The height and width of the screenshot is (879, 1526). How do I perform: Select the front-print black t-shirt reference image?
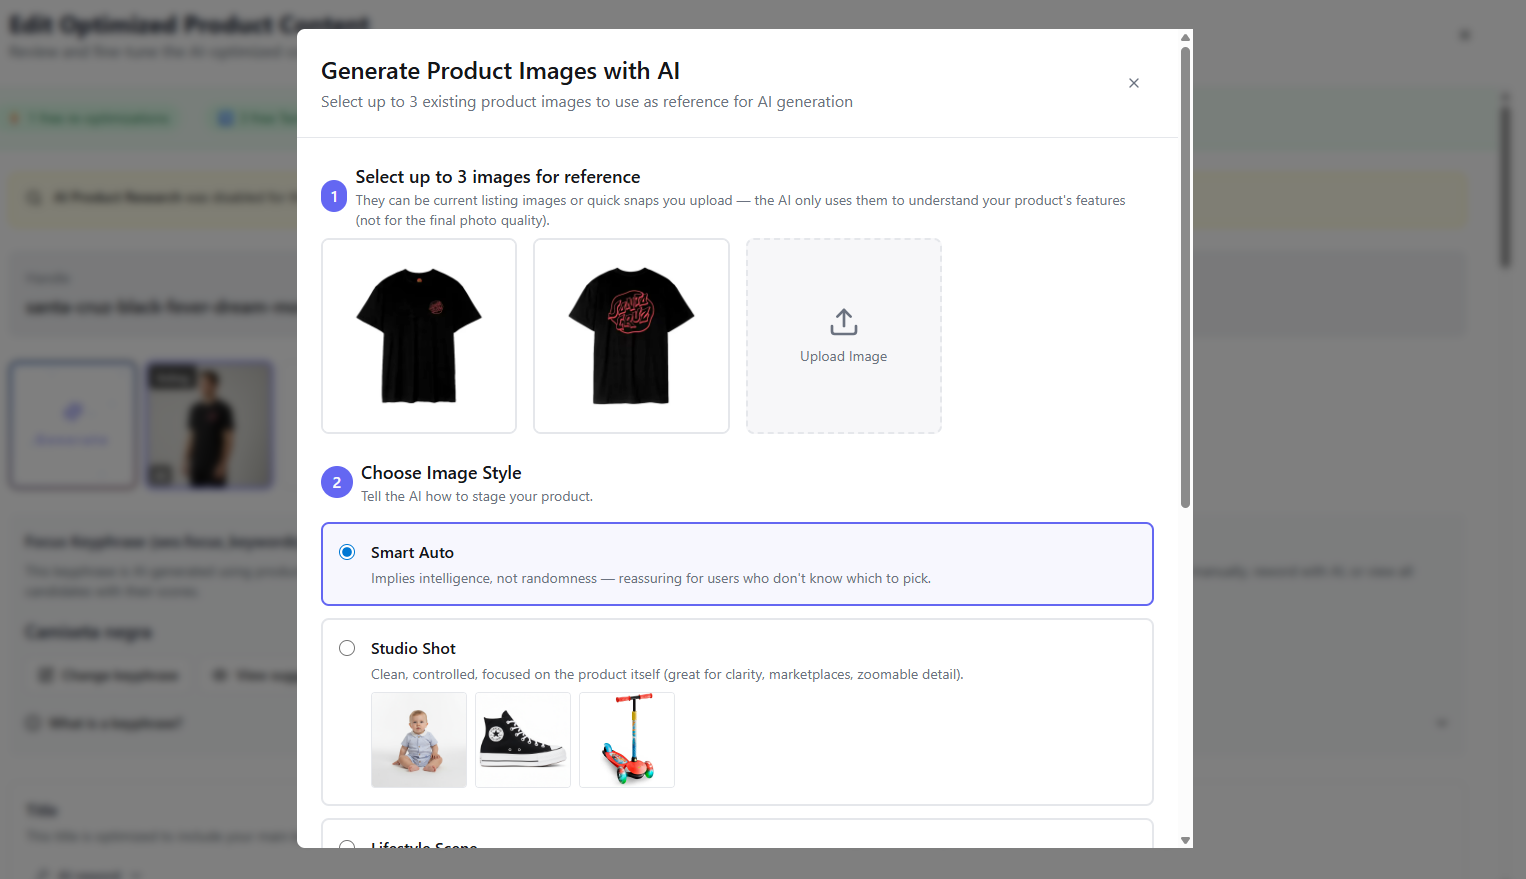(x=418, y=335)
